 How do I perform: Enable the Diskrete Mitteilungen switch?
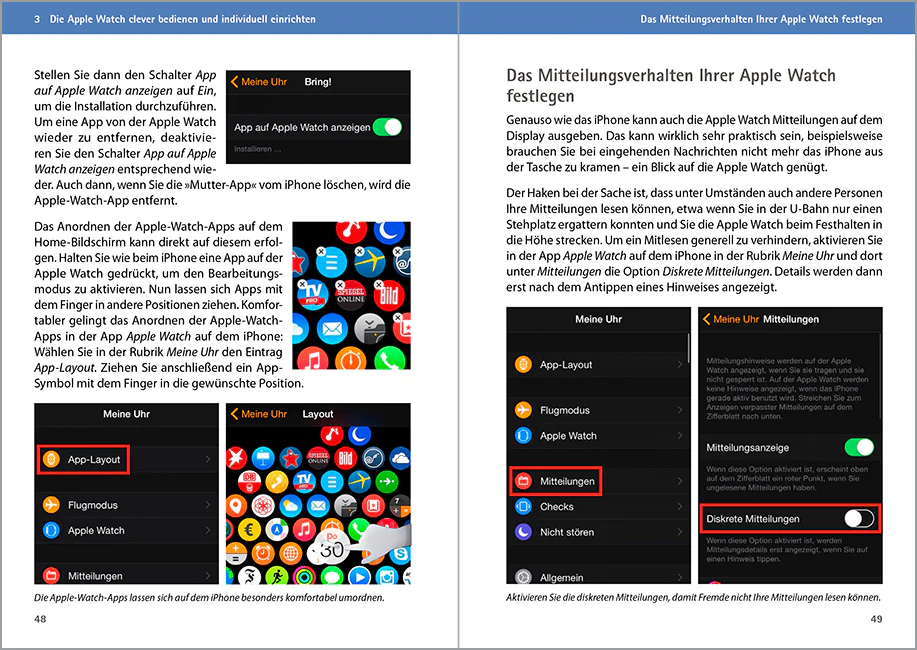tap(859, 518)
